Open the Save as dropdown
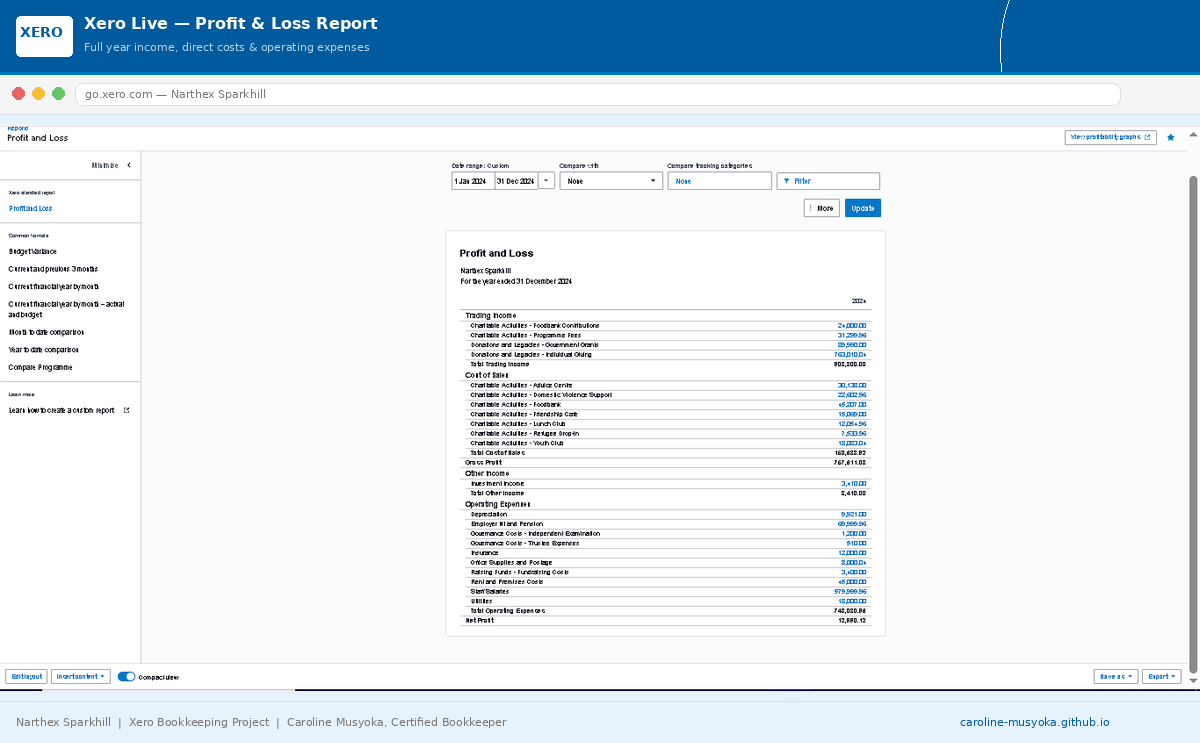 [1116, 677]
